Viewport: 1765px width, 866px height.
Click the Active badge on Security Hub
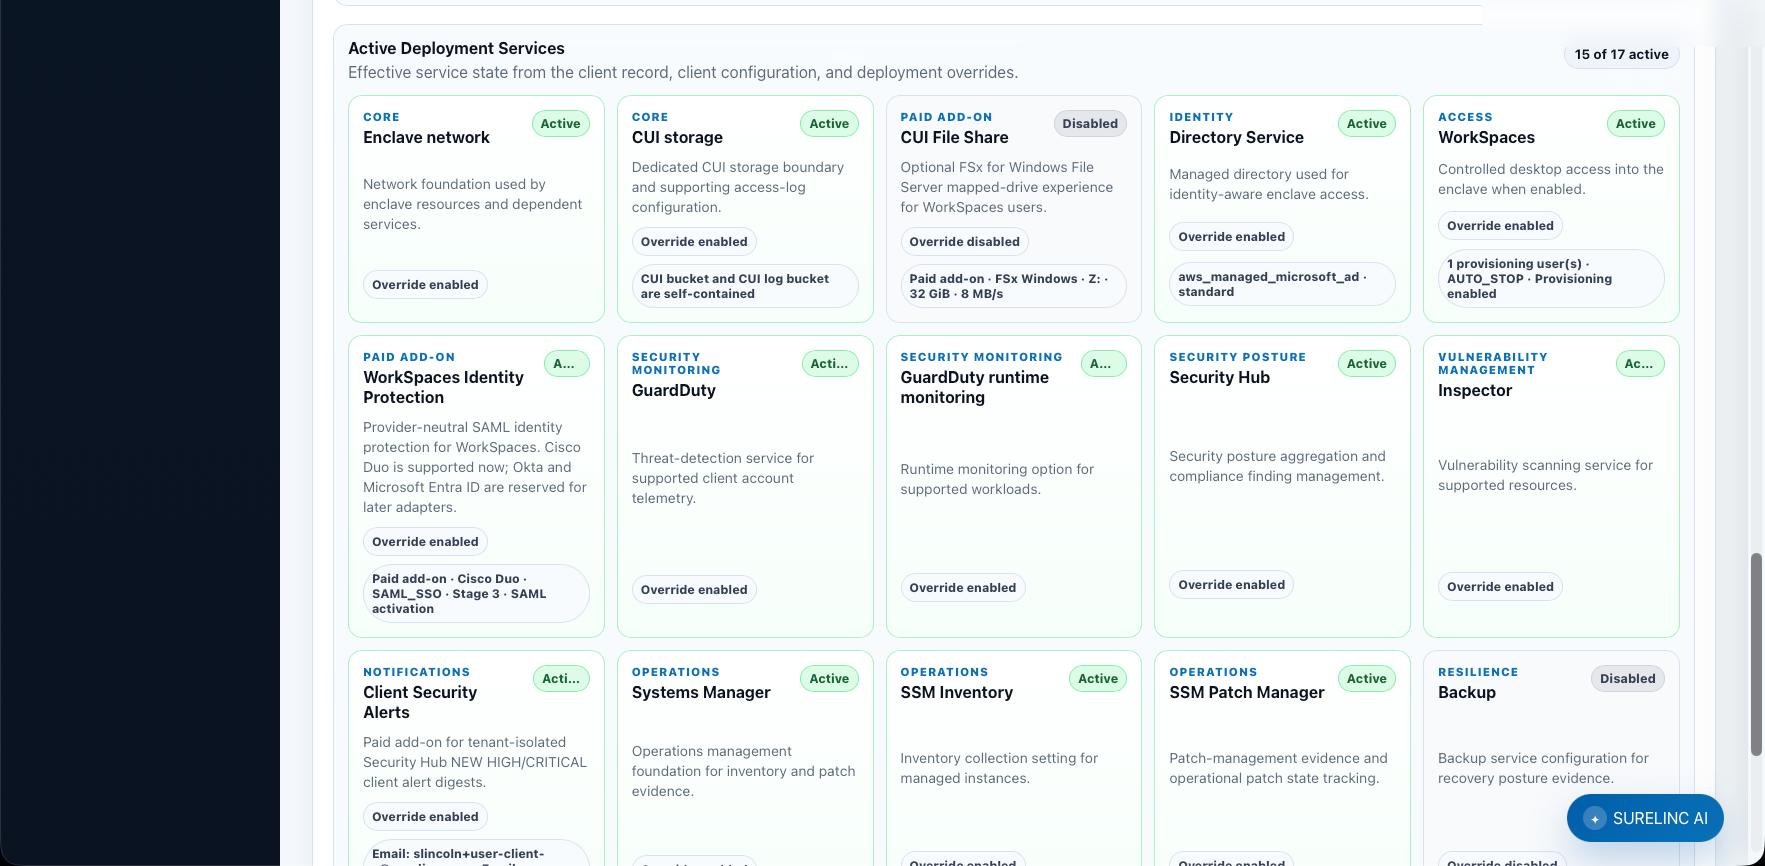click(x=1367, y=364)
